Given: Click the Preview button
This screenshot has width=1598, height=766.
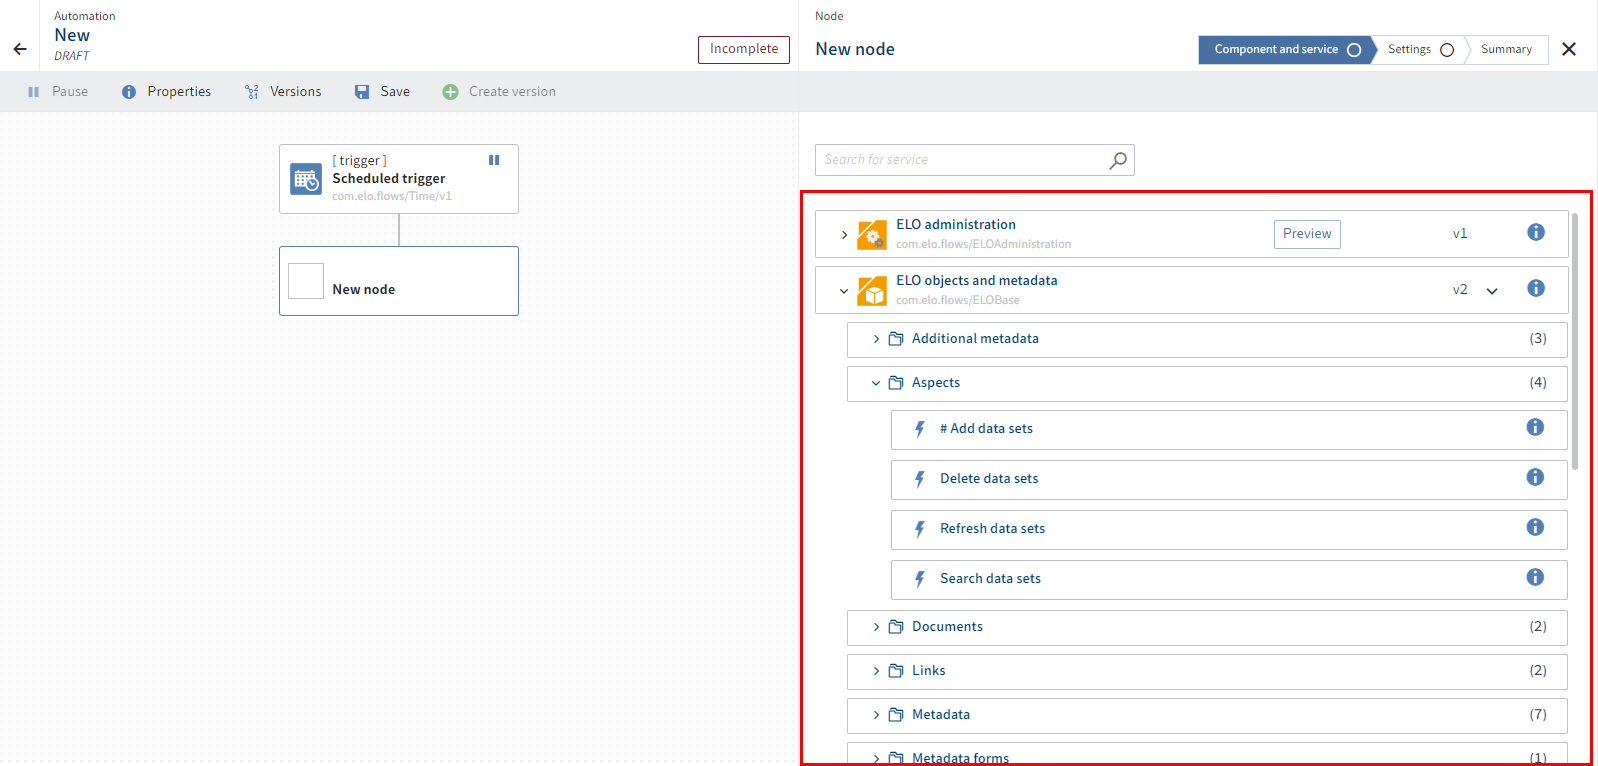Looking at the screenshot, I should point(1307,234).
